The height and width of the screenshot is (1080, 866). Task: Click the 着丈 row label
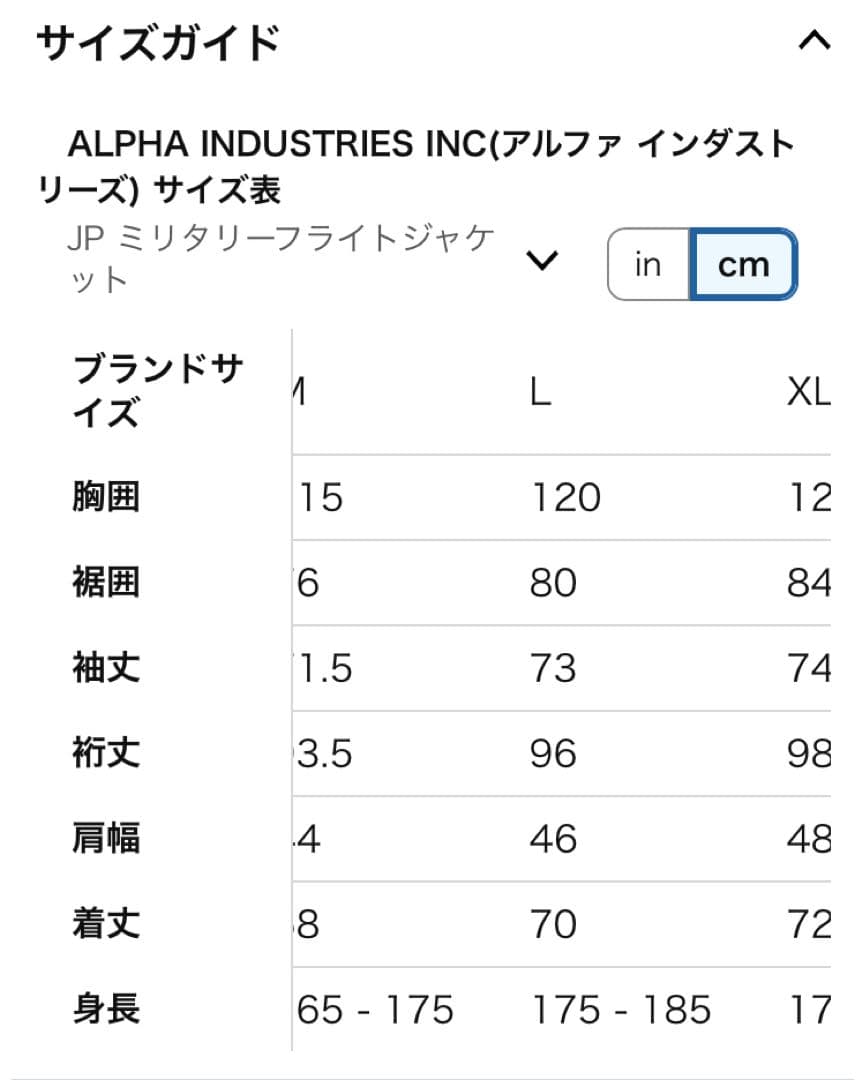click(x=104, y=925)
